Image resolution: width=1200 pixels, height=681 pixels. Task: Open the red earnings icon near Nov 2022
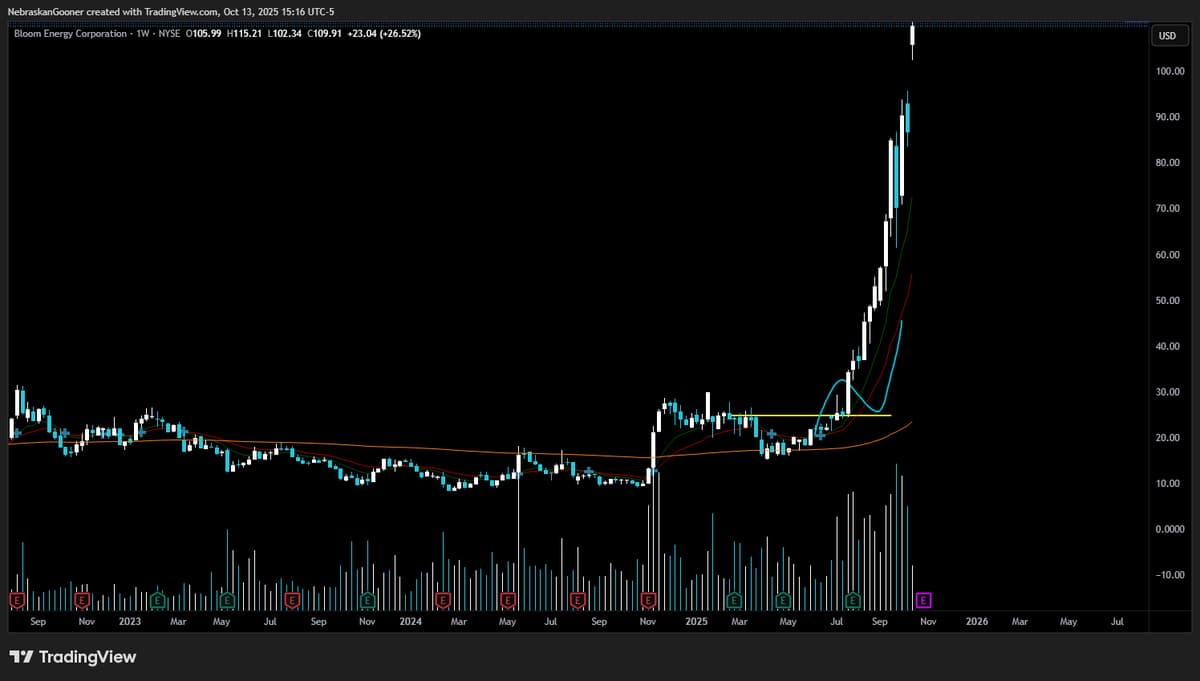(81, 600)
